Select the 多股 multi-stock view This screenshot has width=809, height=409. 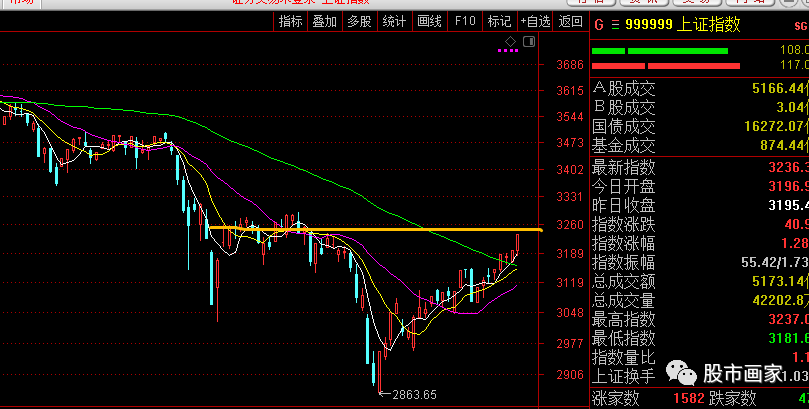(360, 21)
